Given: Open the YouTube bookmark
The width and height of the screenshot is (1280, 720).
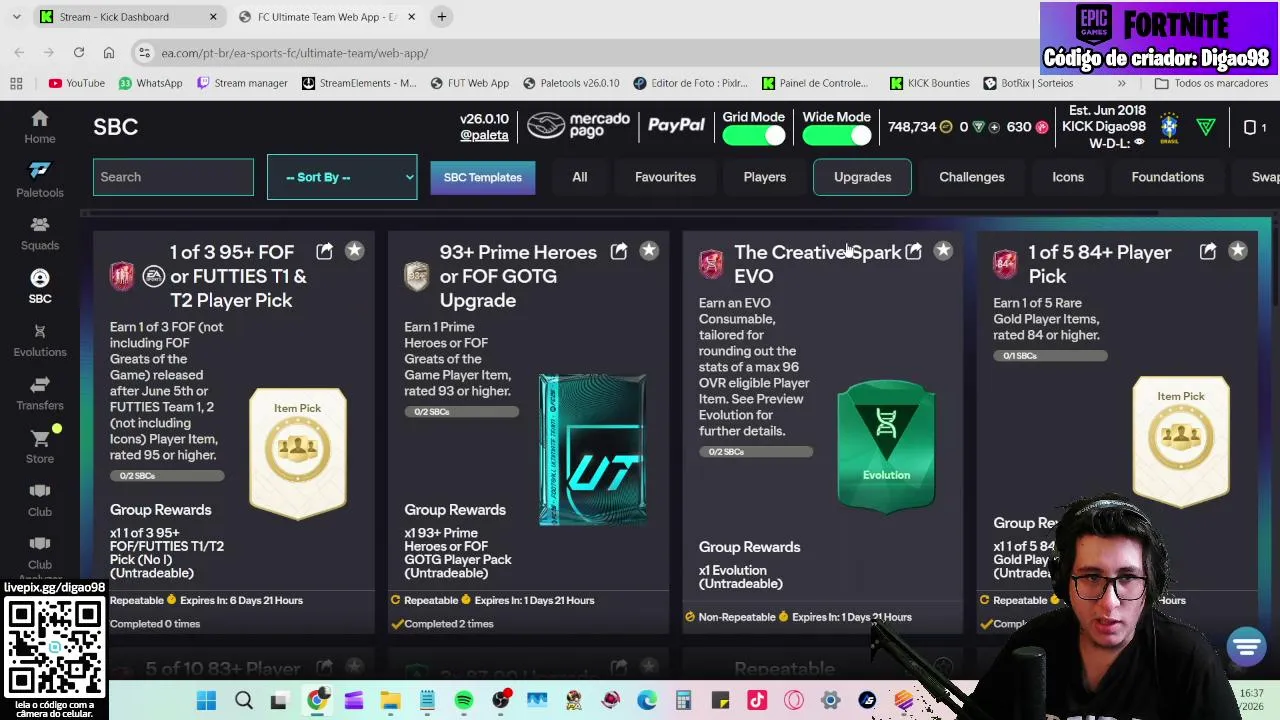Looking at the screenshot, I should (77, 83).
